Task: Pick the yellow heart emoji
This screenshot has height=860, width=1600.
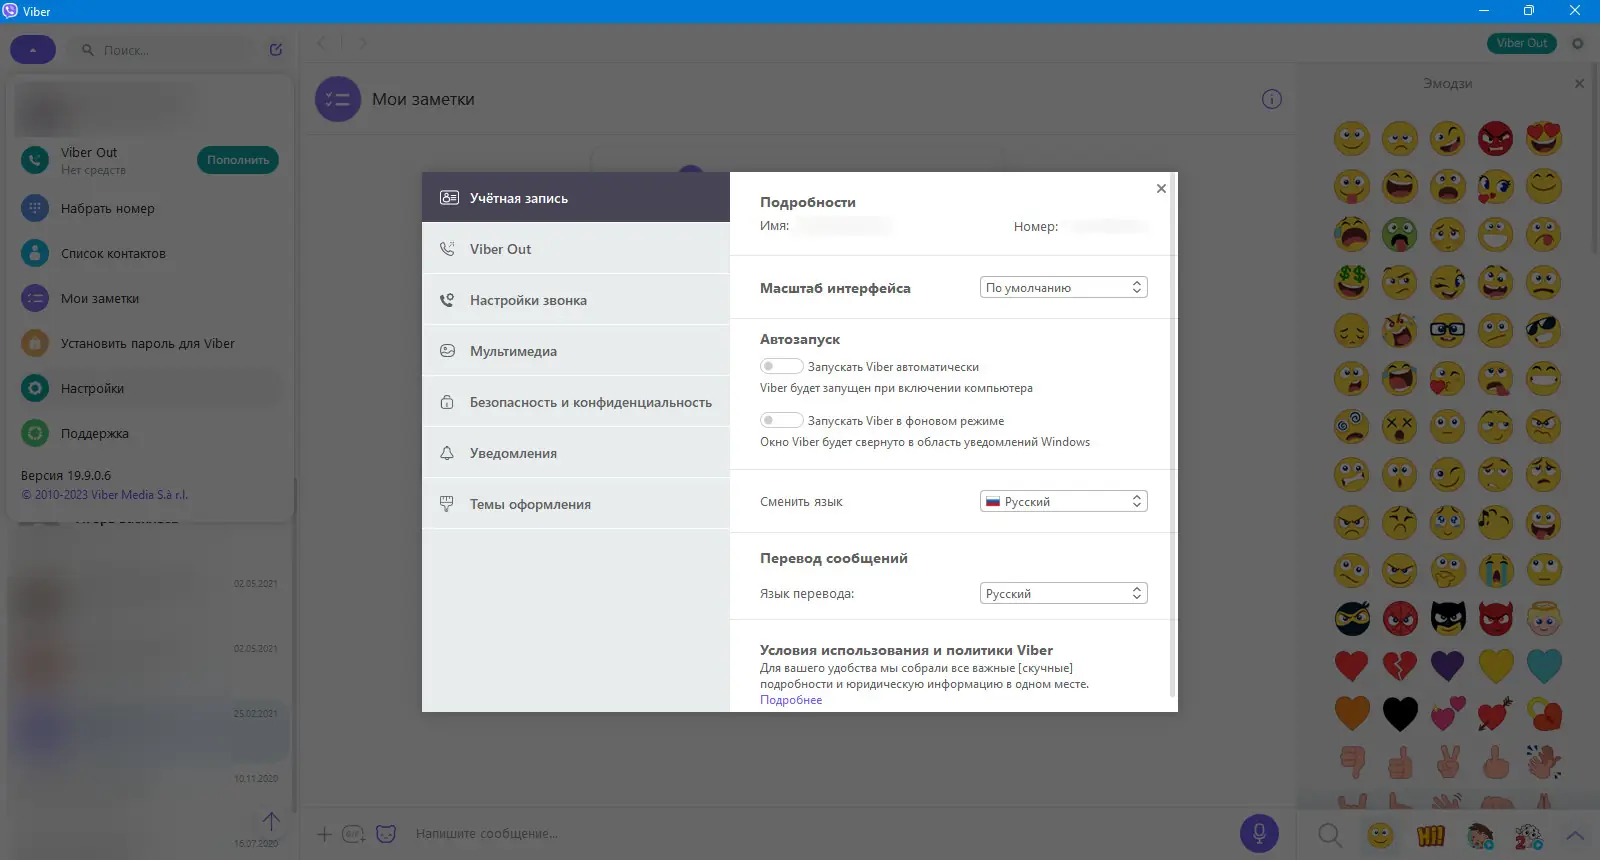Action: pos(1496,666)
